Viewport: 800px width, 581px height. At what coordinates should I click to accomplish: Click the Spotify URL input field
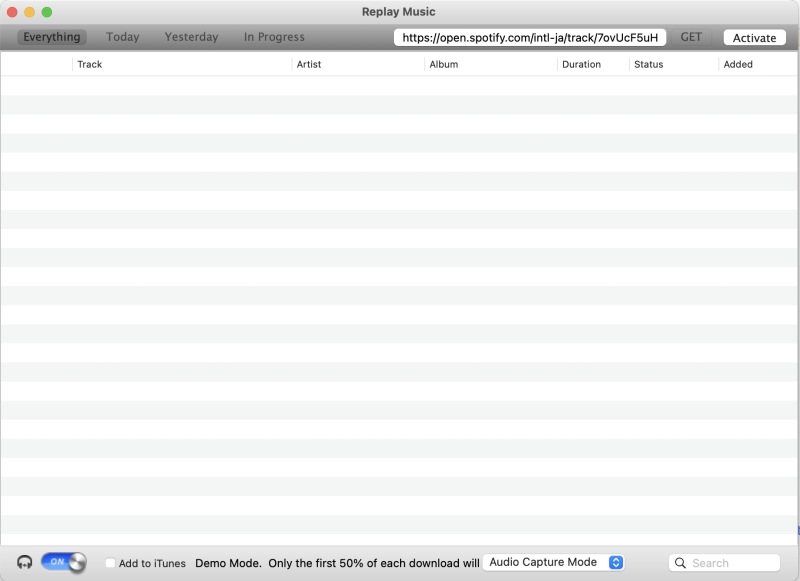coord(530,38)
